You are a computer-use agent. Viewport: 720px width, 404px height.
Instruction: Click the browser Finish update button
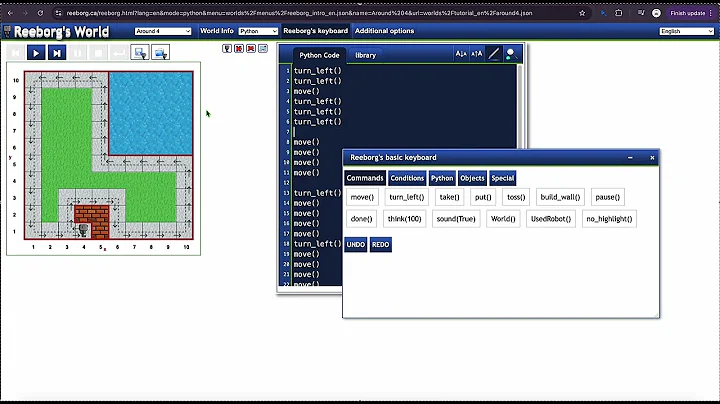coord(690,13)
